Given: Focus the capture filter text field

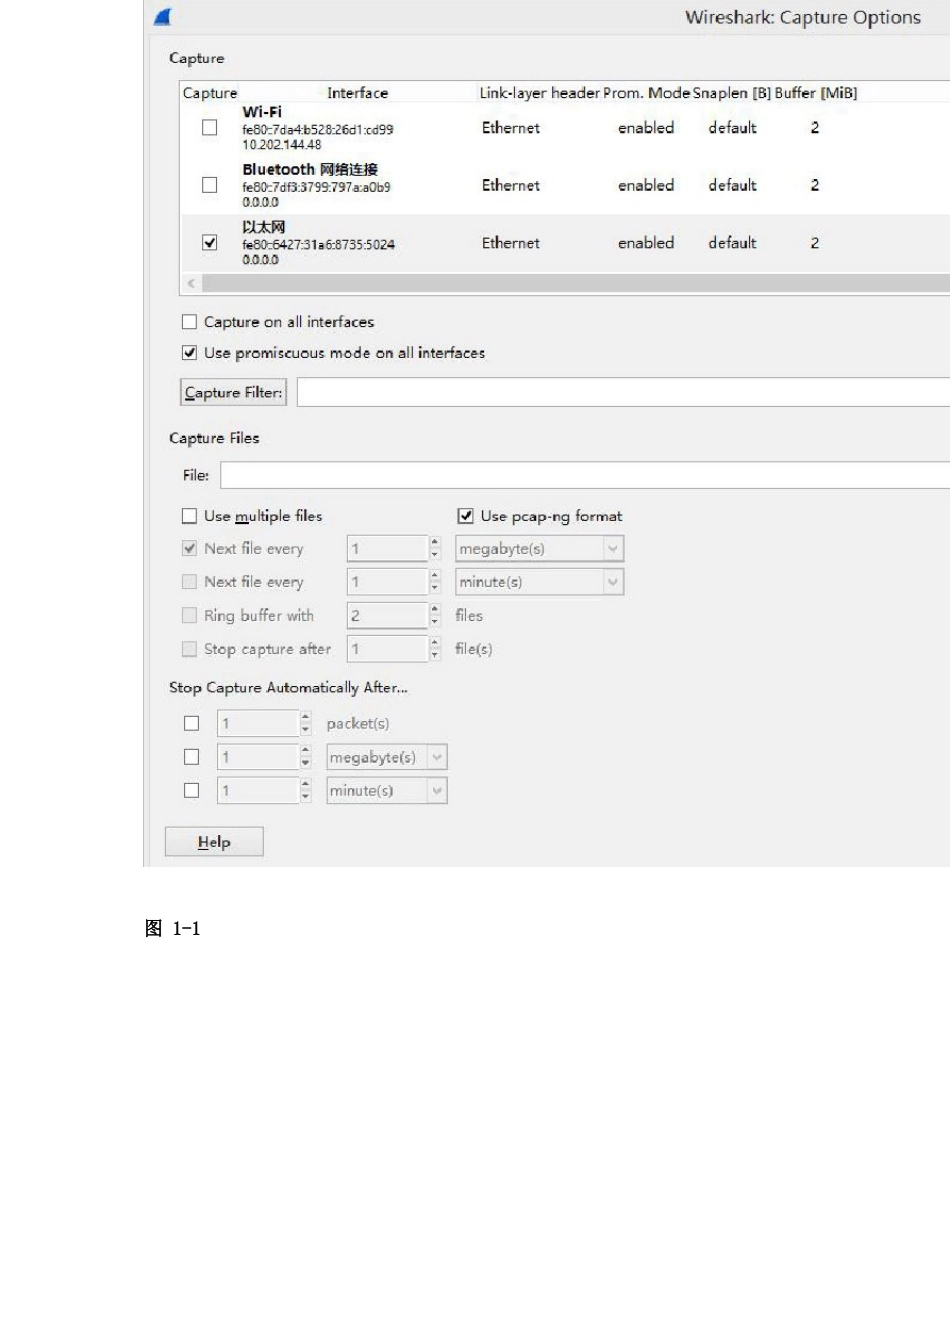Looking at the screenshot, I should pos(623,393).
